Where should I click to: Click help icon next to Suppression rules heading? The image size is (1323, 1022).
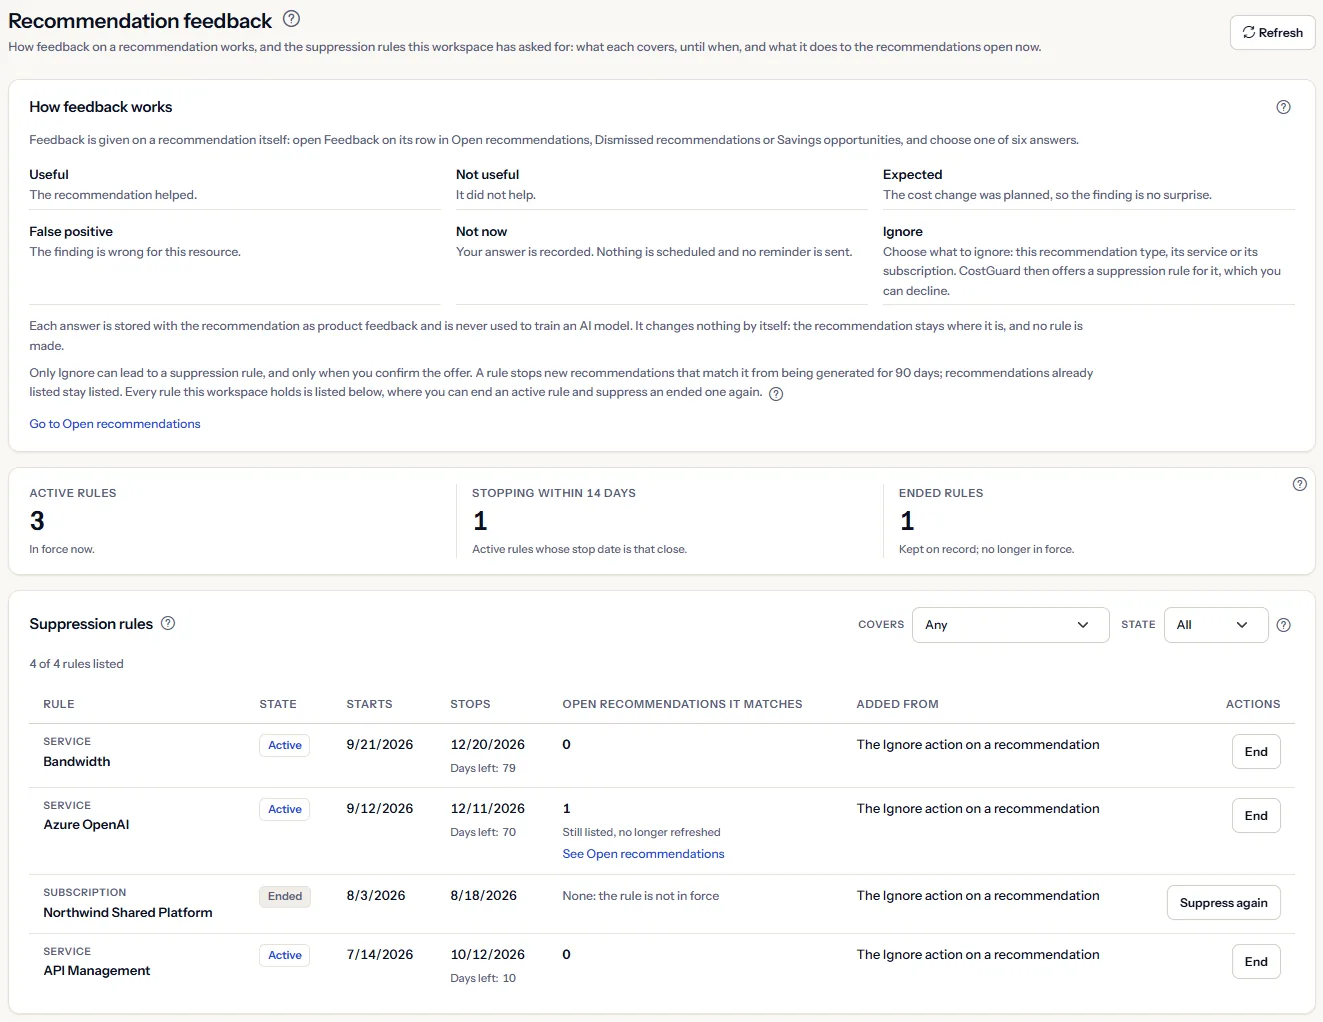[x=168, y=623]
